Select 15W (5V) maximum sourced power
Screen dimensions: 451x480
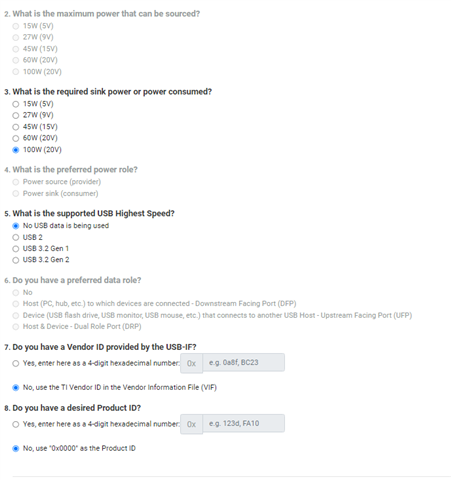coord(16,26)
